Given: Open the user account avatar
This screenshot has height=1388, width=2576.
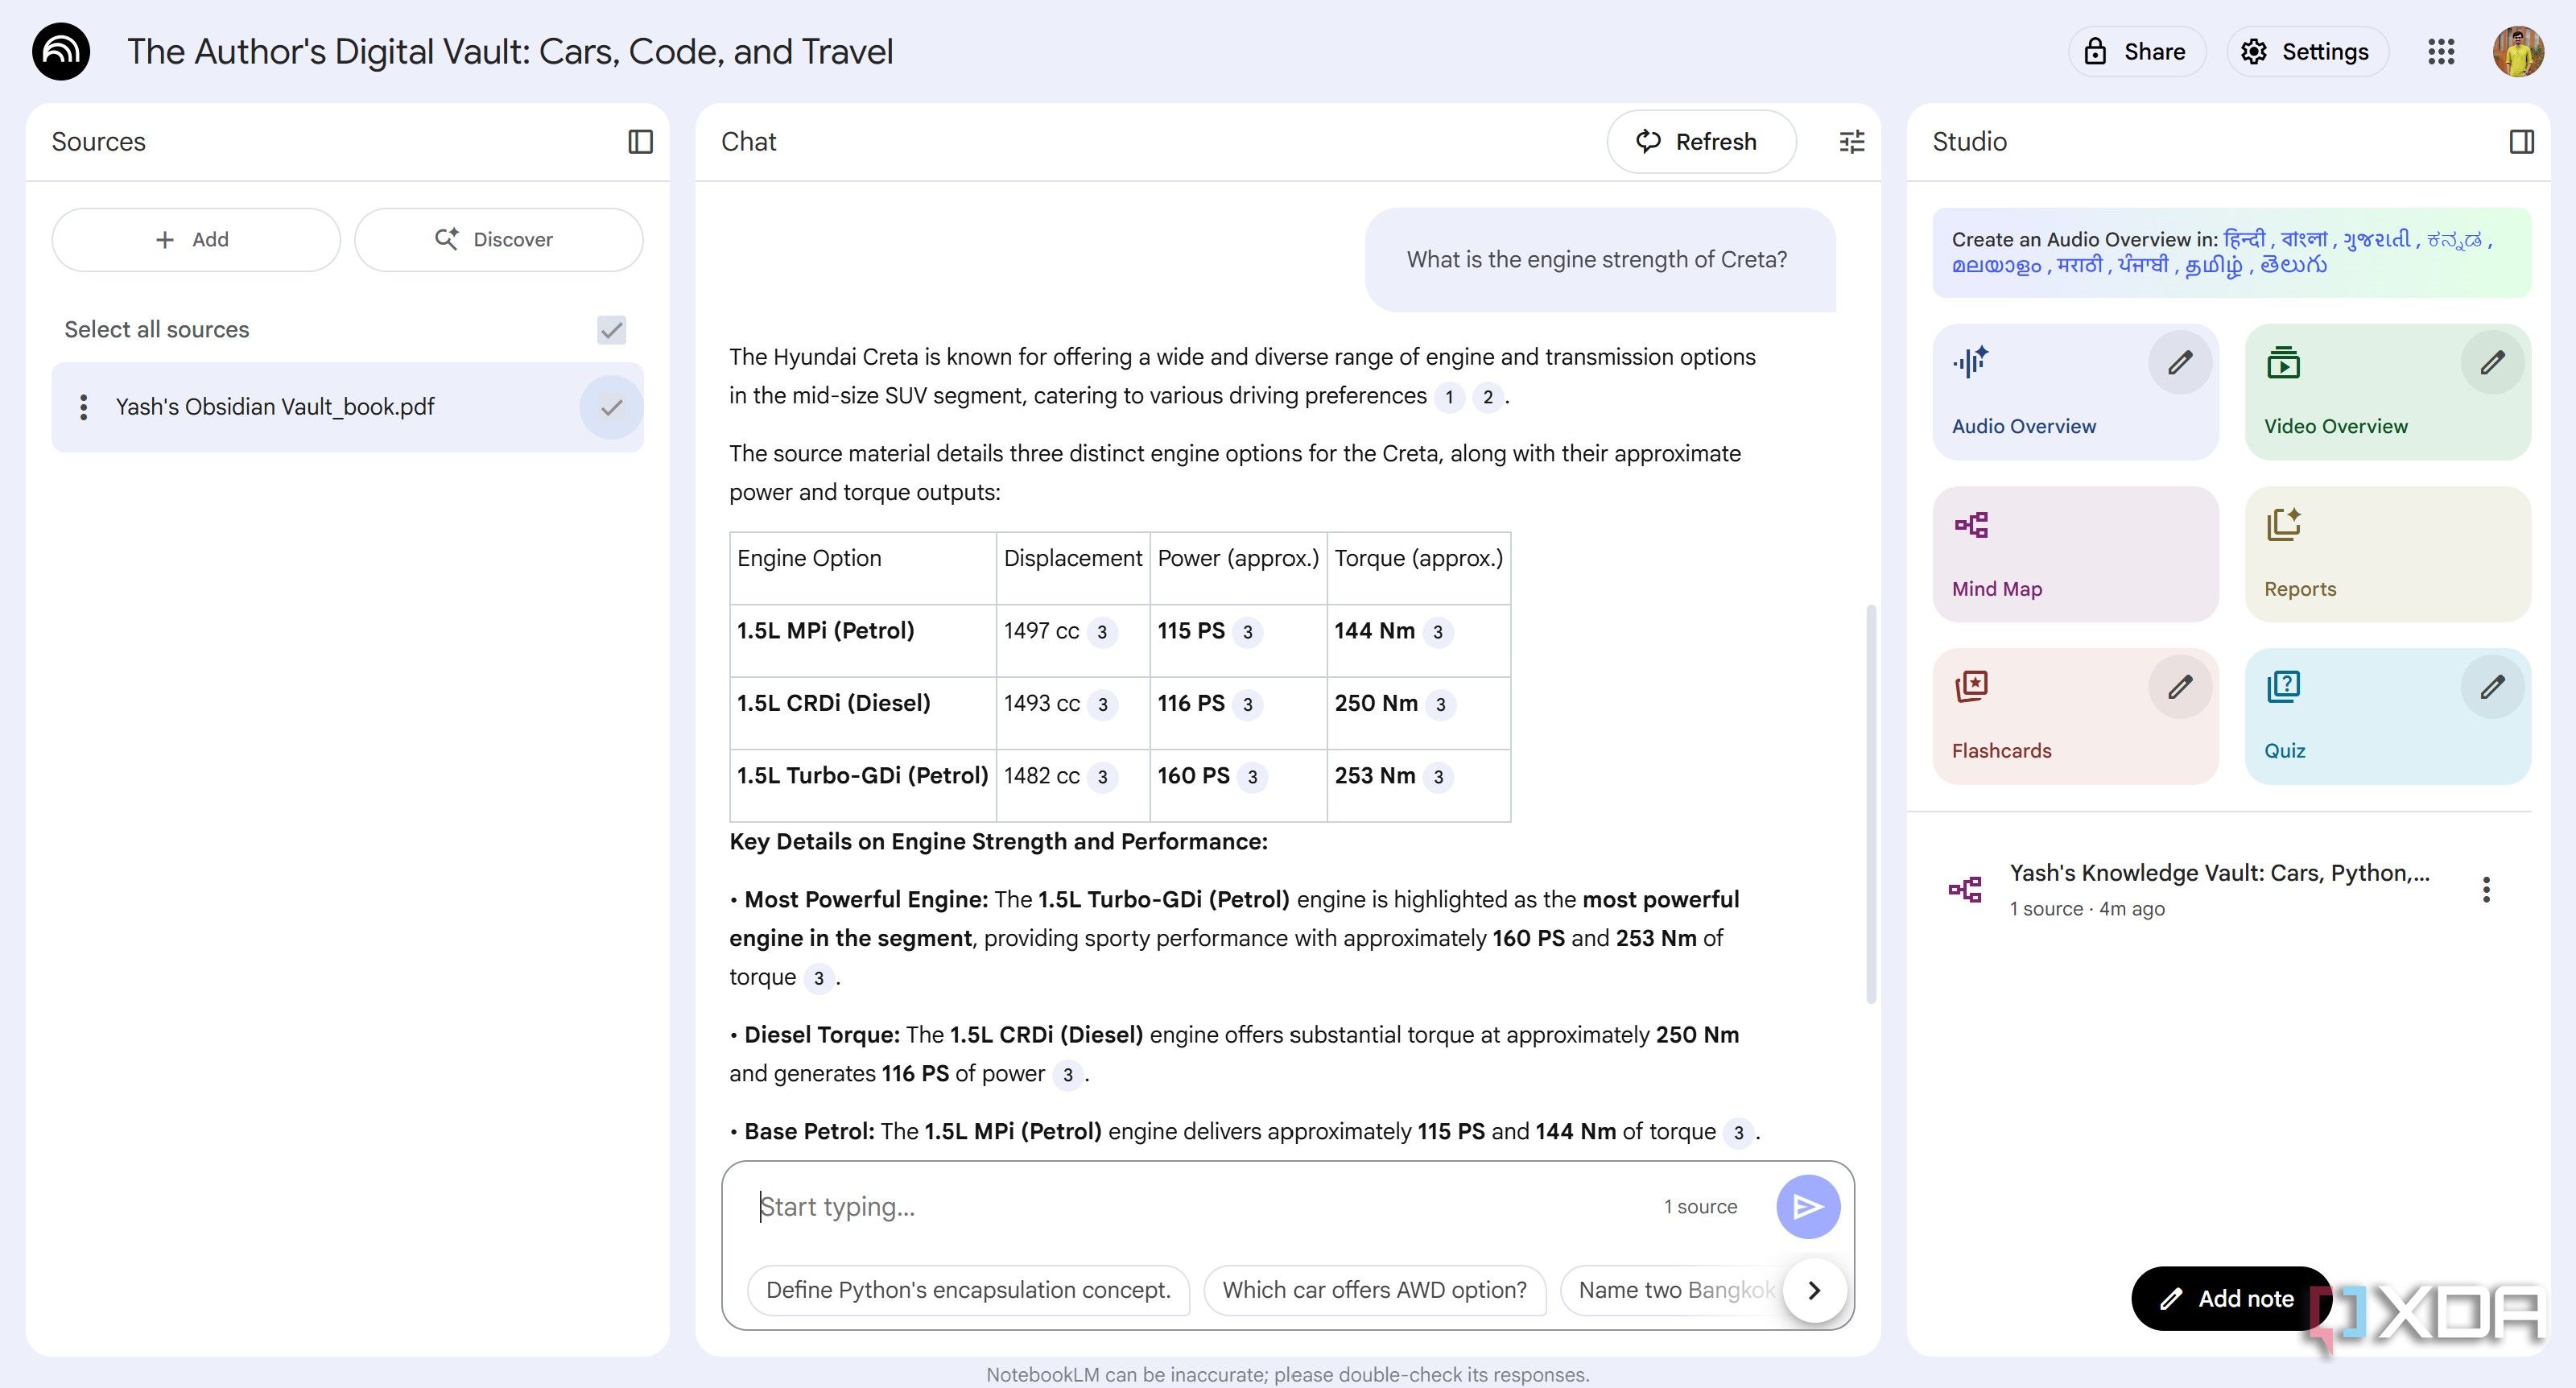Looking at the screenshot, I should pos(2518,52).
